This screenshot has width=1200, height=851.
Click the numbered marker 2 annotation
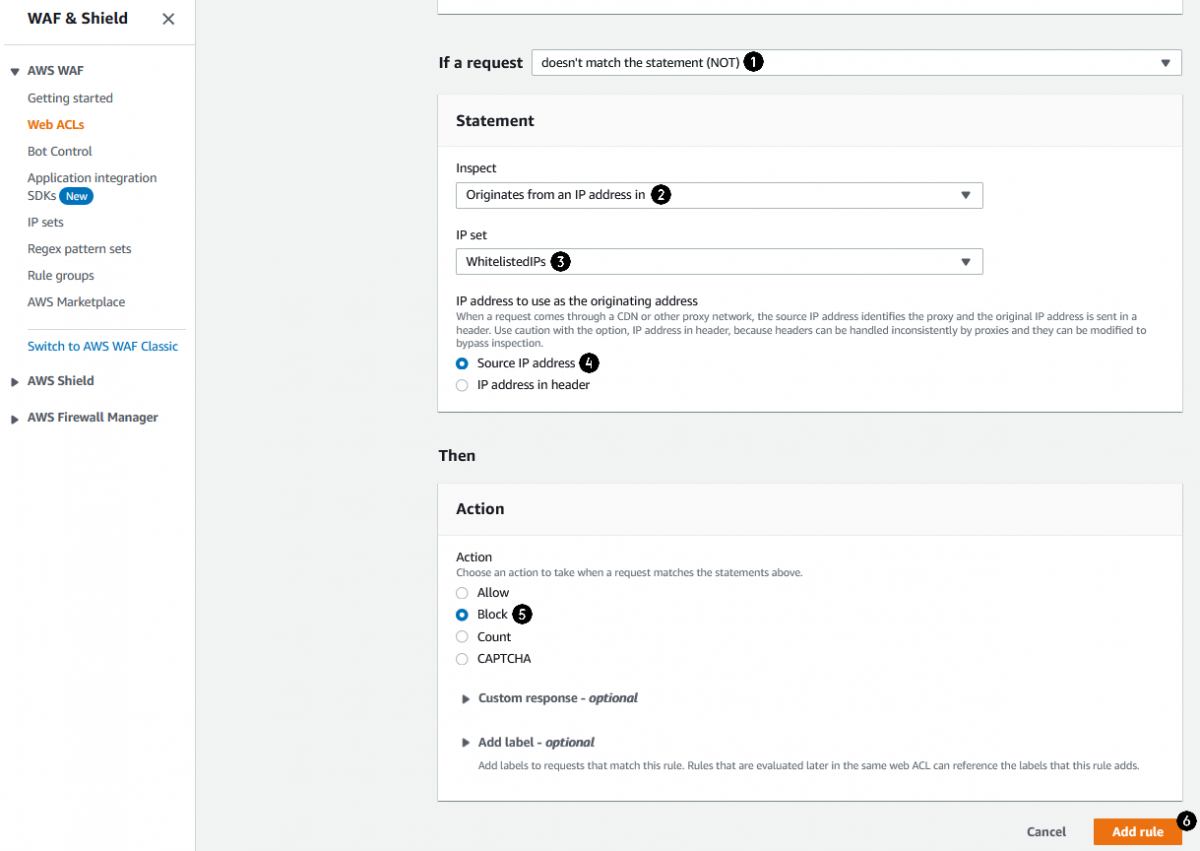(x=660, y=195)
